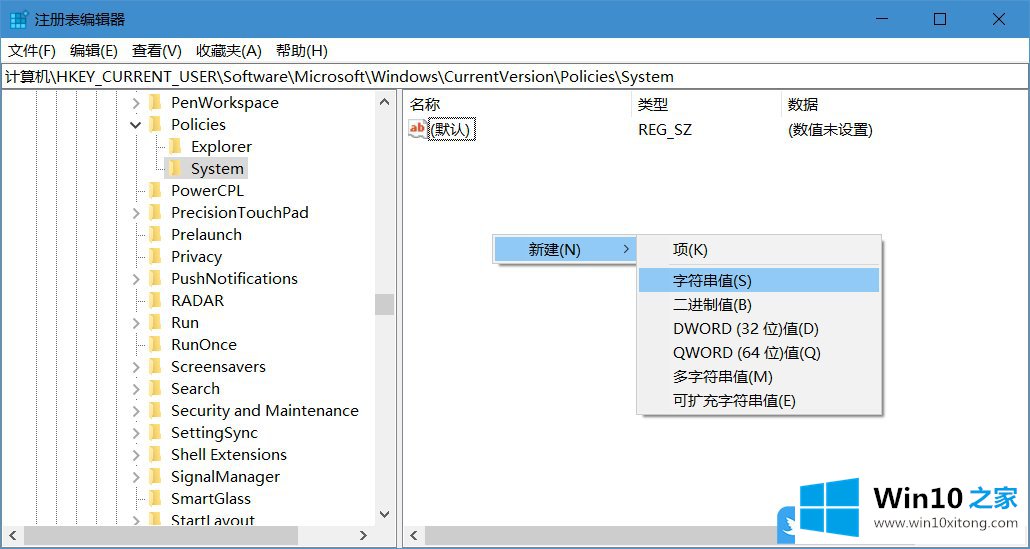The width and height of the screenshot is (1030, 549).
Task: Click the PenWorkspace folder icon
Action: coord(155,102)
